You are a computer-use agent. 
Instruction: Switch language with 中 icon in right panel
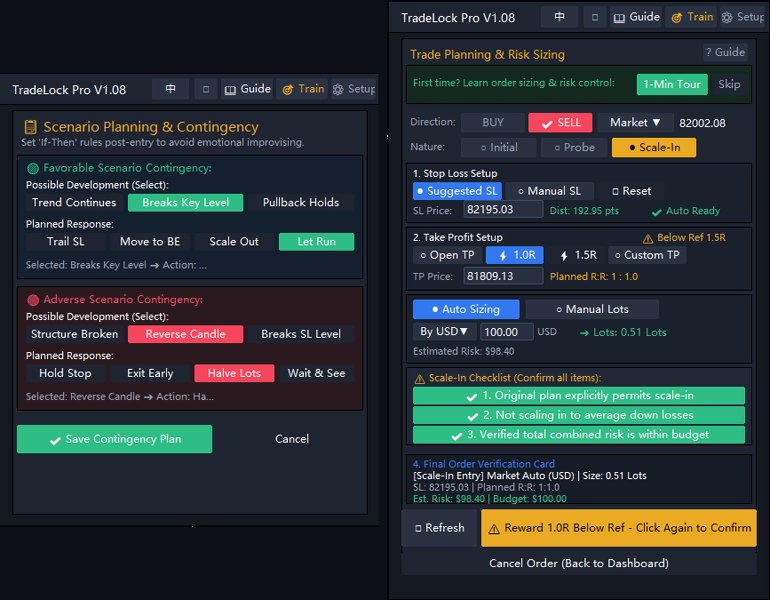(559, 17)
